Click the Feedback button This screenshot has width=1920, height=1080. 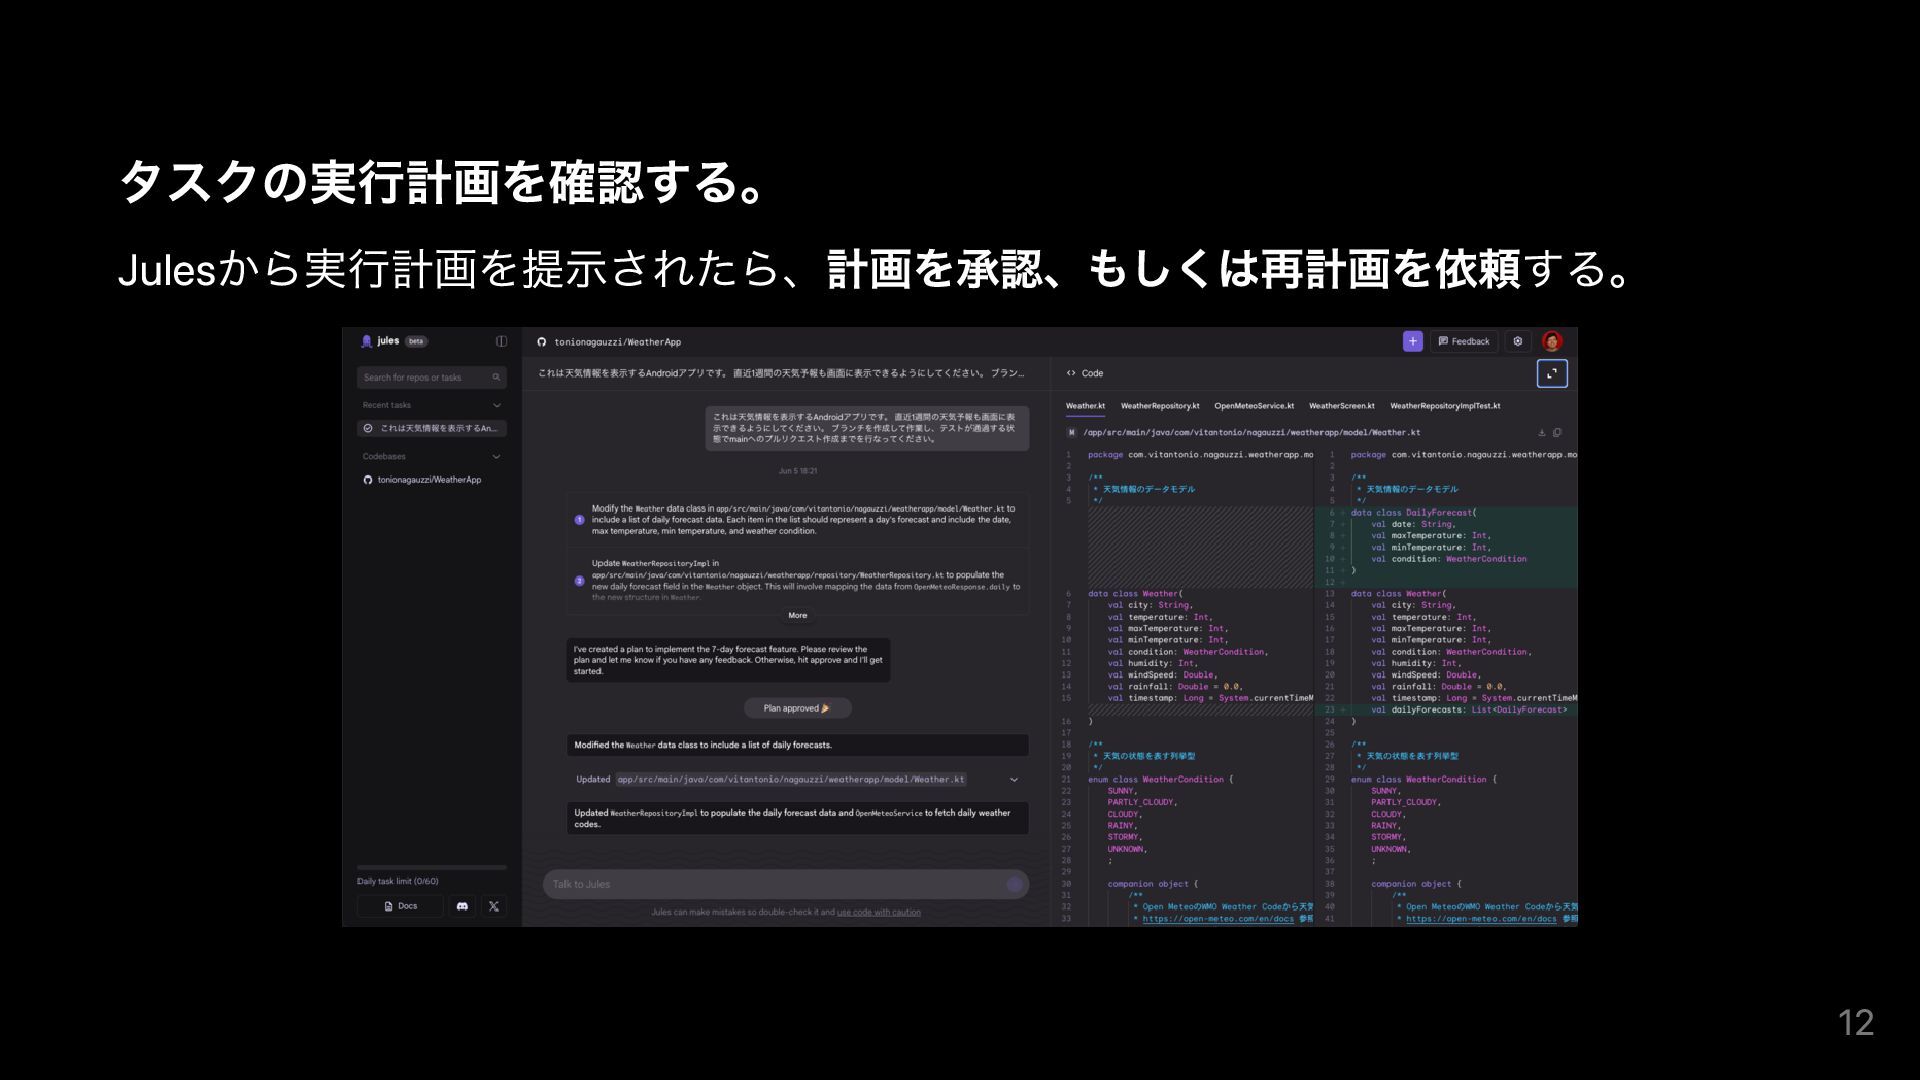point(1464,341)
